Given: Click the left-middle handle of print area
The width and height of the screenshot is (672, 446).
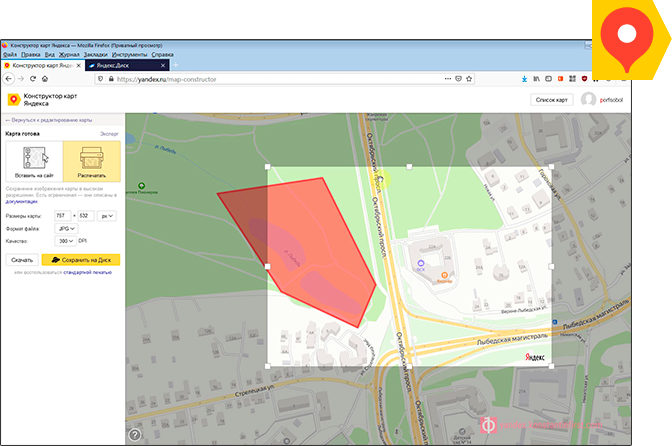Looking at the screenshot, I should tap(268, 266).
